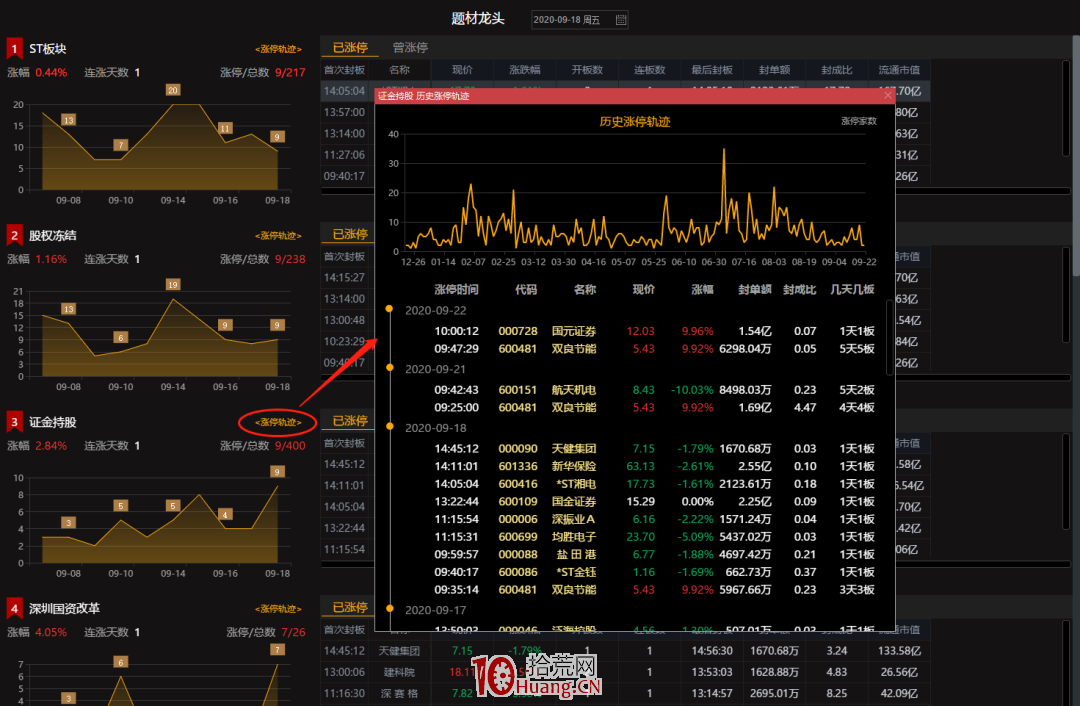Click the 2020-09-21 timeline marker dot
Viewport: 1080px width, 706px height.
pos(390,367)
